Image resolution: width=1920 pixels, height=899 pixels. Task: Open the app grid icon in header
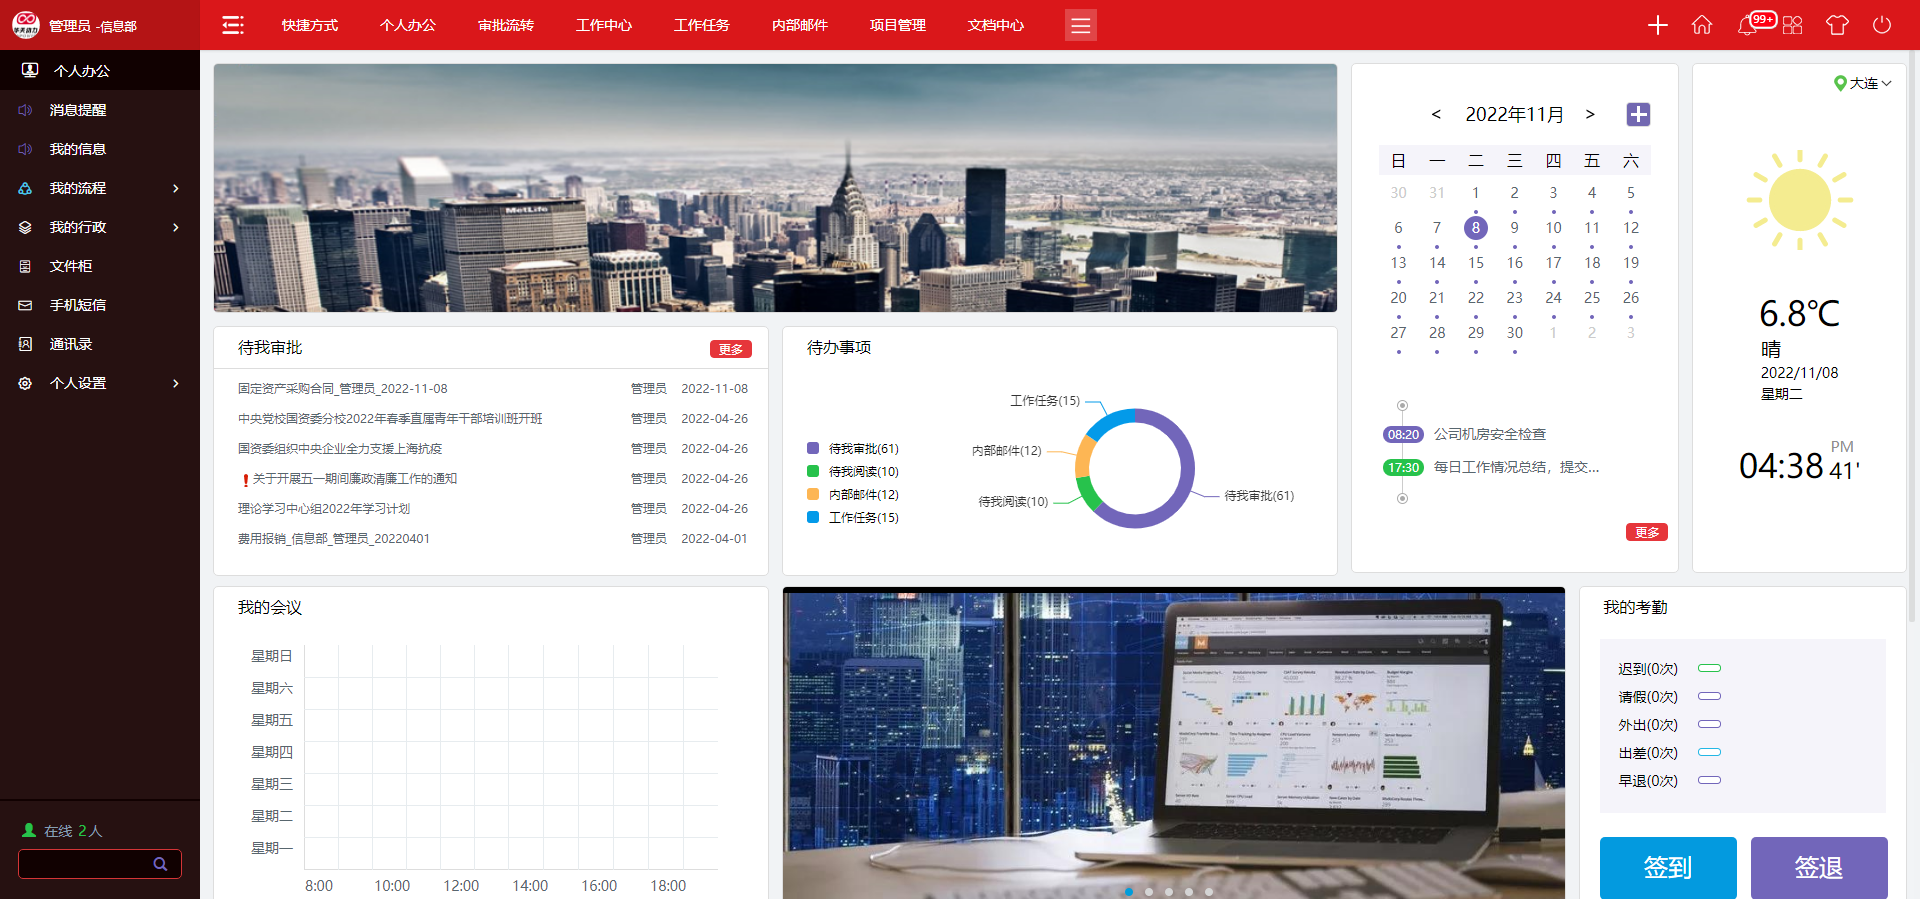1792,25
